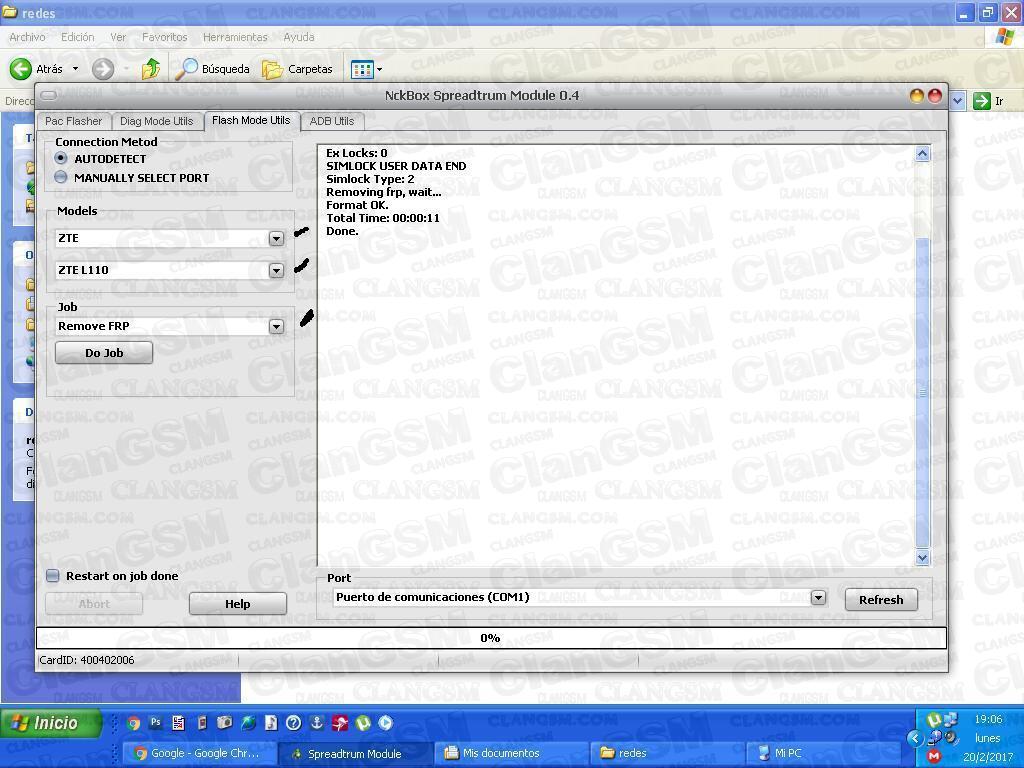Click the Views icon in redes toolbar

[x=361, y=69]
